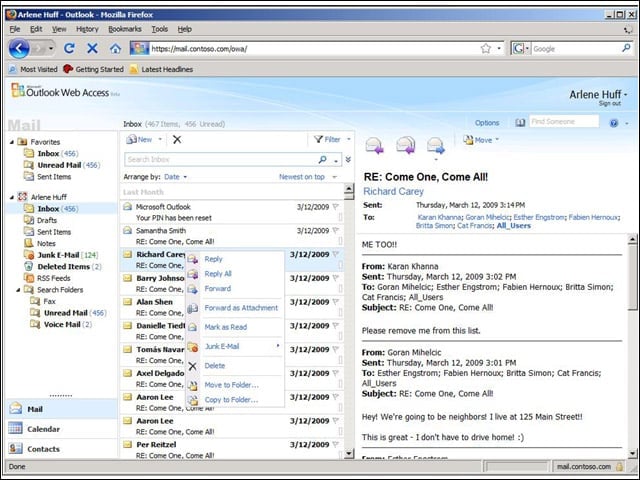640x480 pixels.
Task: Toggle the flag on the Tomás Navarro message
Action: 336,349
